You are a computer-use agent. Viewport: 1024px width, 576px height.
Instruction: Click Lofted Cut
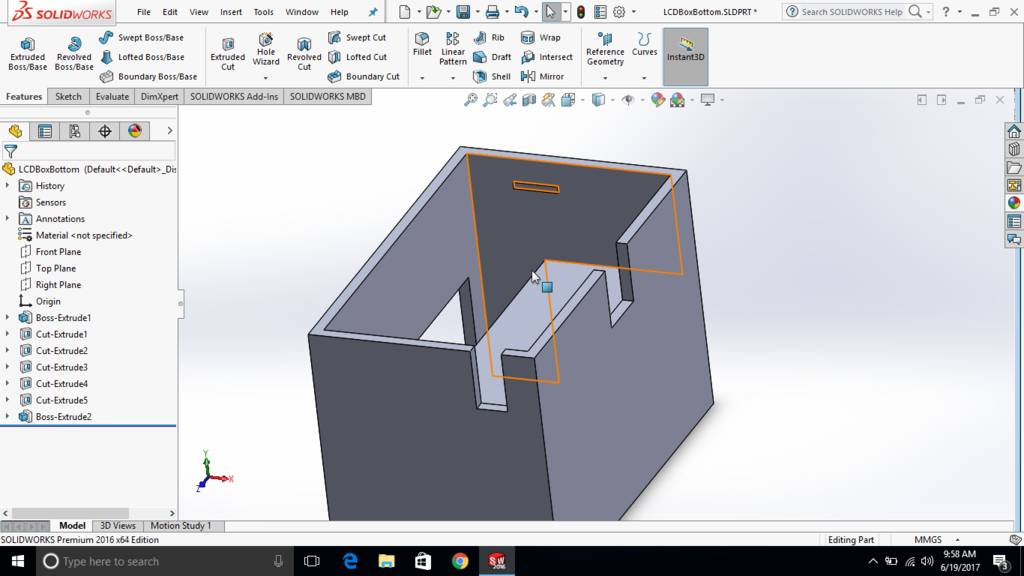tap(357, 57)
